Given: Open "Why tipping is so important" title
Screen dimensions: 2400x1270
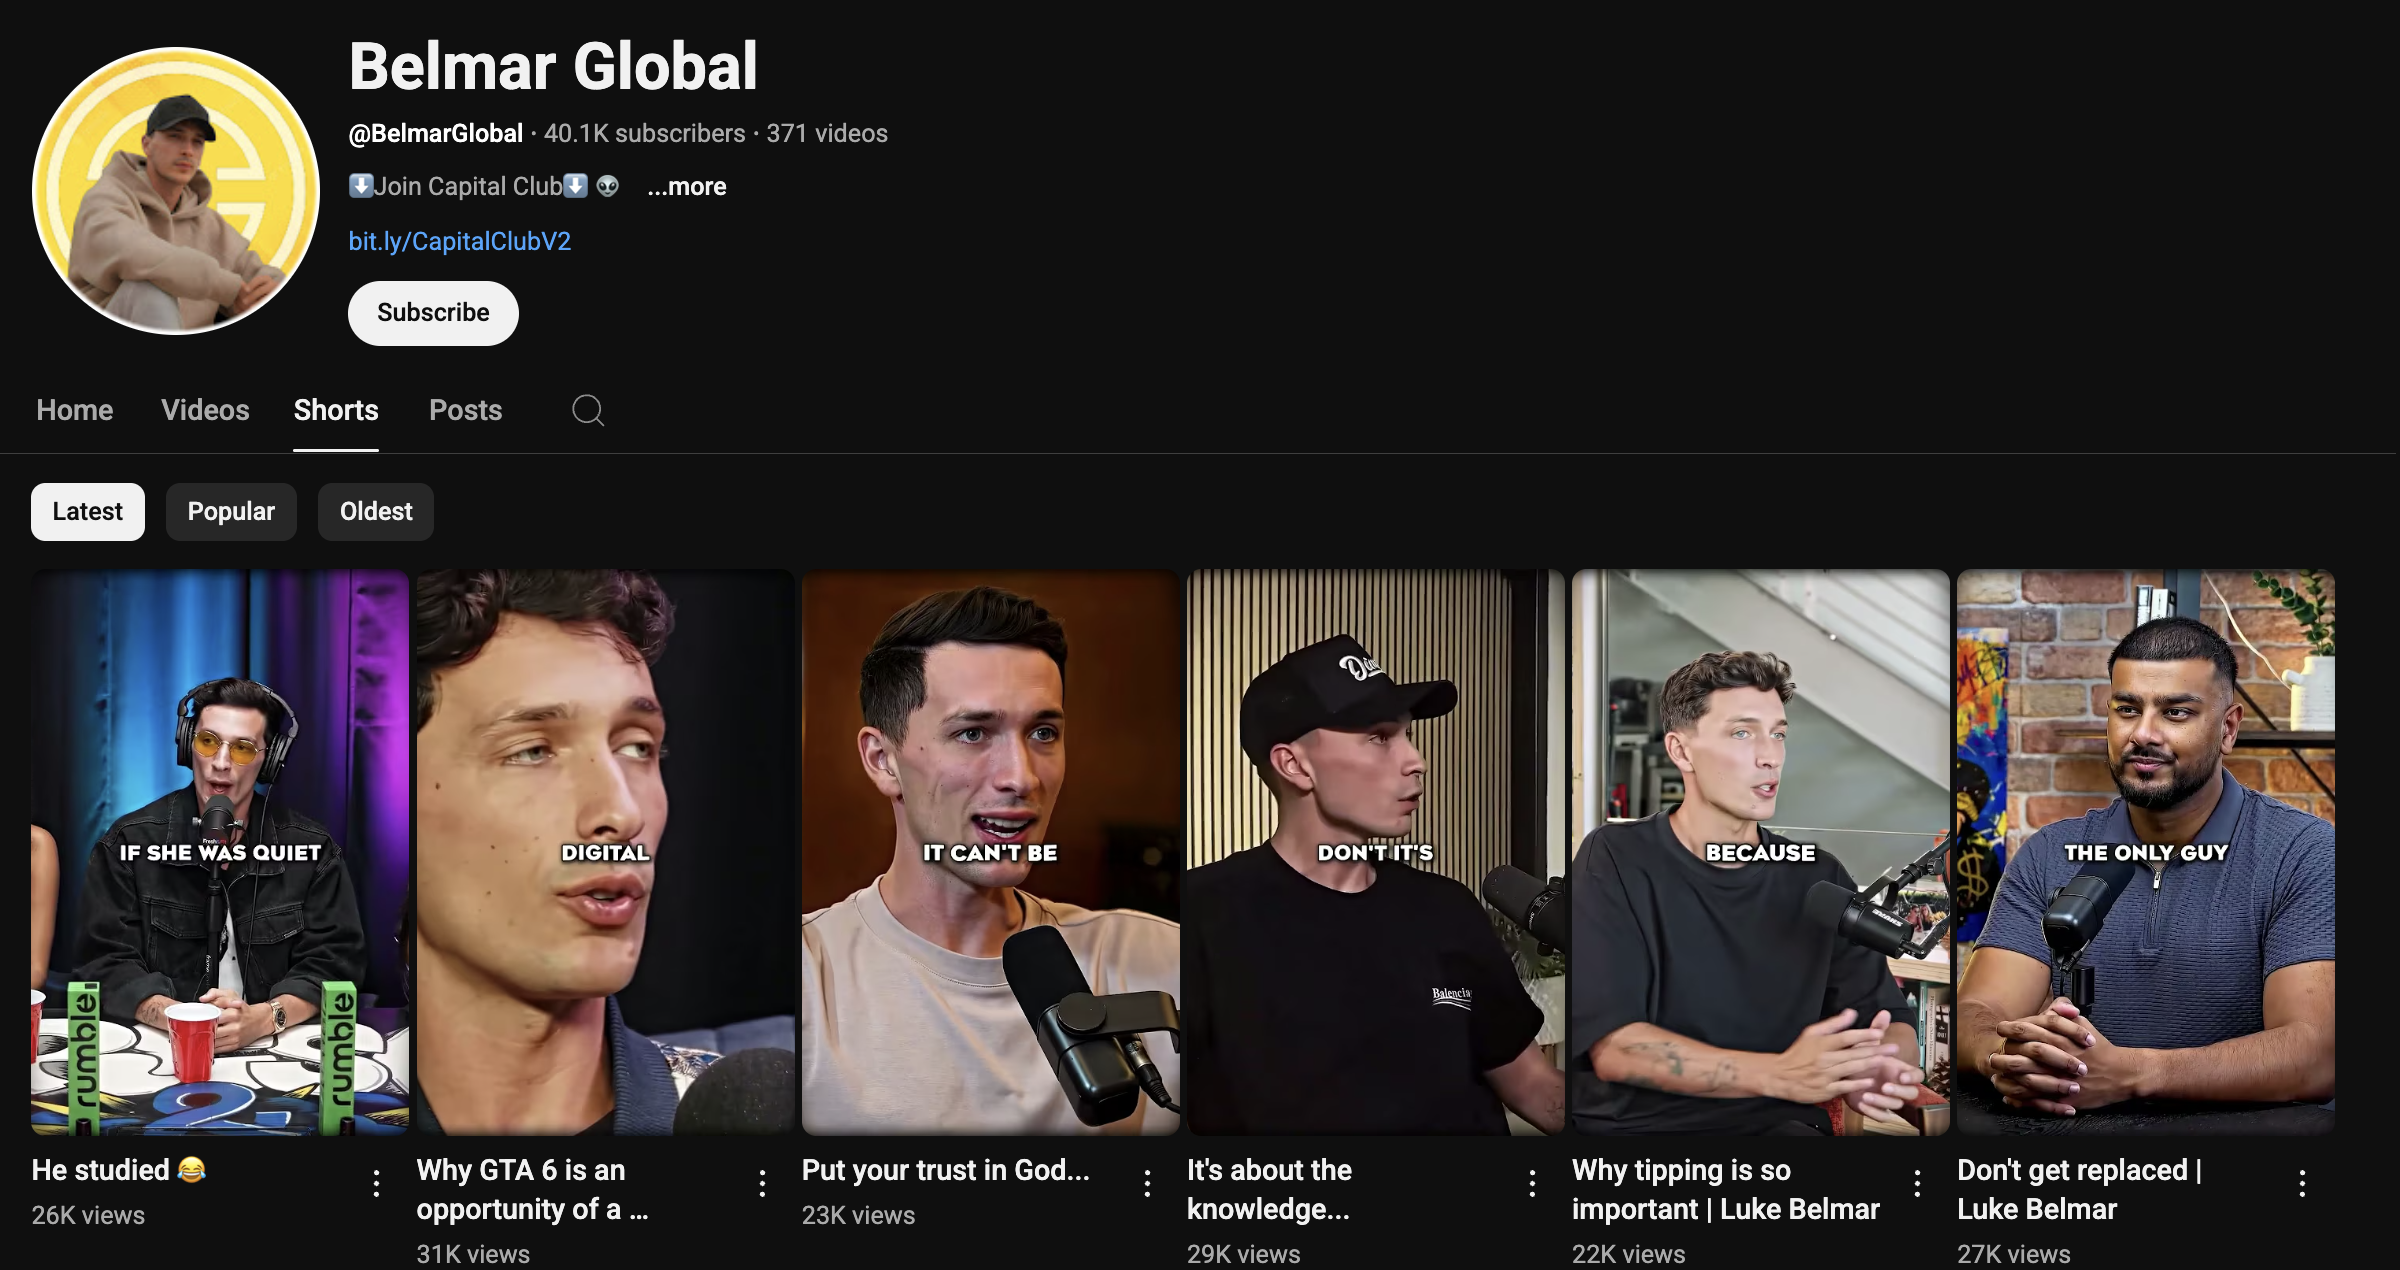Looking at the screenshot, I should [x=1724, y=1189].
